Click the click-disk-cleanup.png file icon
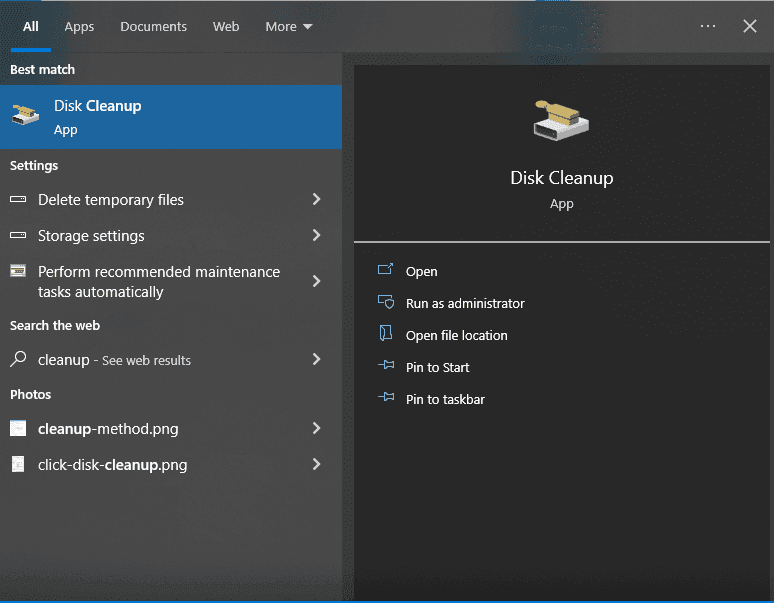 tap(18, 464)
